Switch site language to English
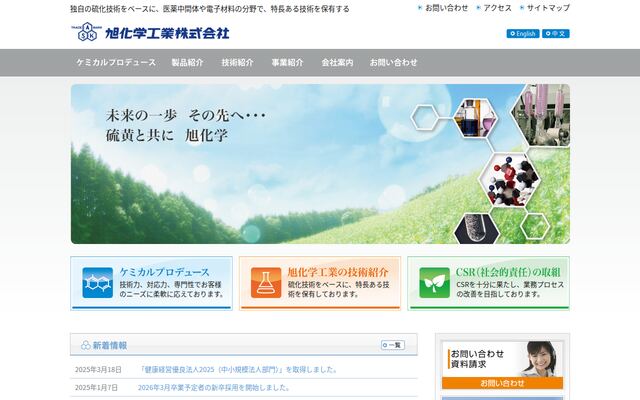The image size is (640, 400). tap(523, 33)
